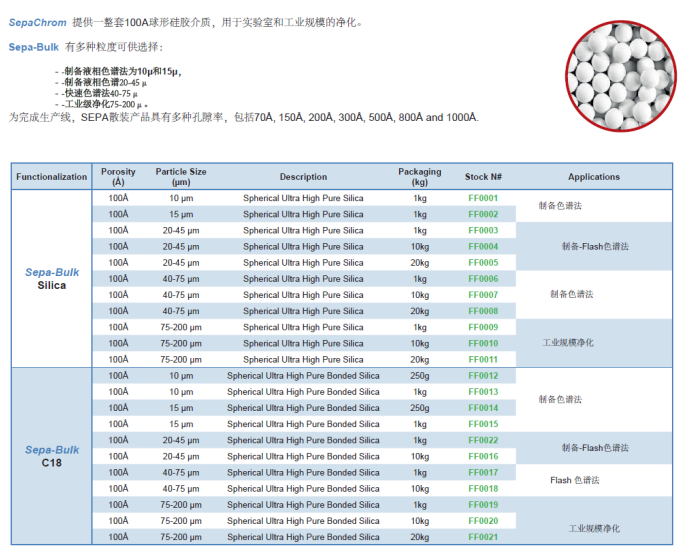Open stock number FF0016
The height and width of the screenshot is (553, 684).
coord(483,456)
